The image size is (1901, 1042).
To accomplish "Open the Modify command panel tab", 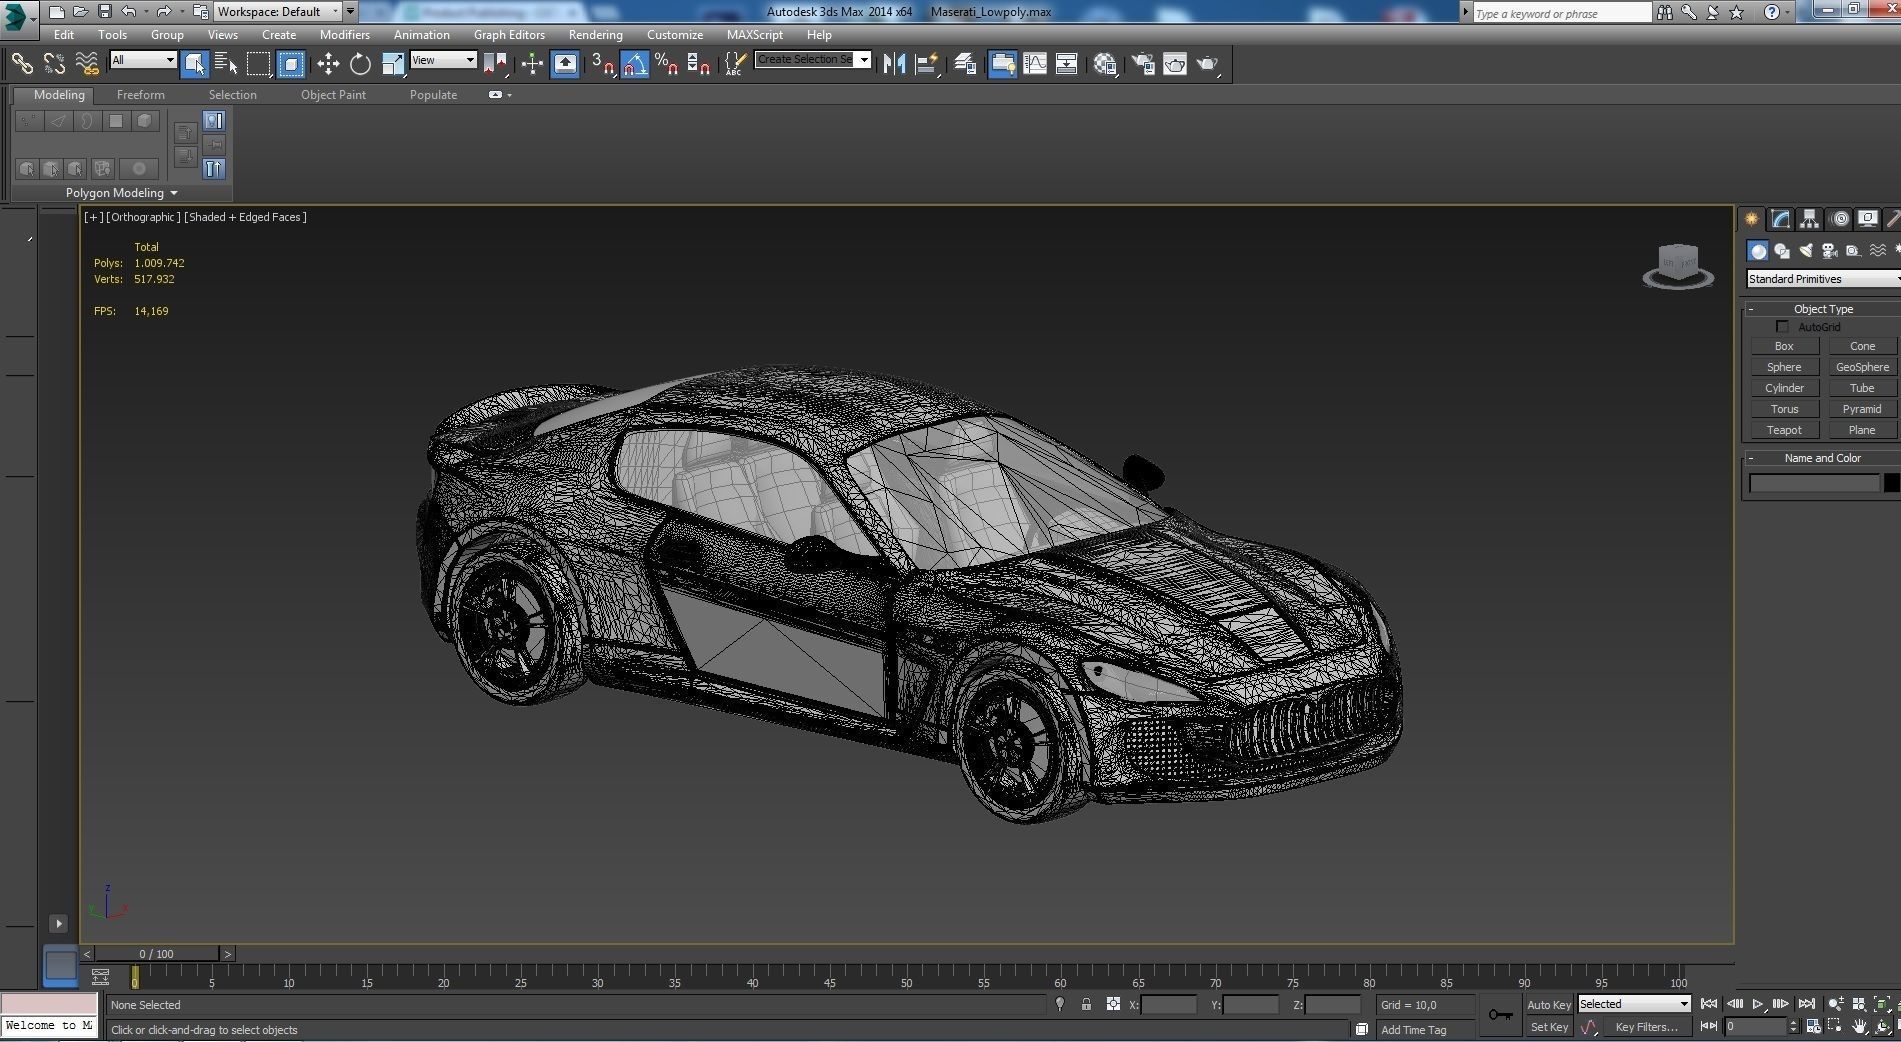I will coord(1781,219).
